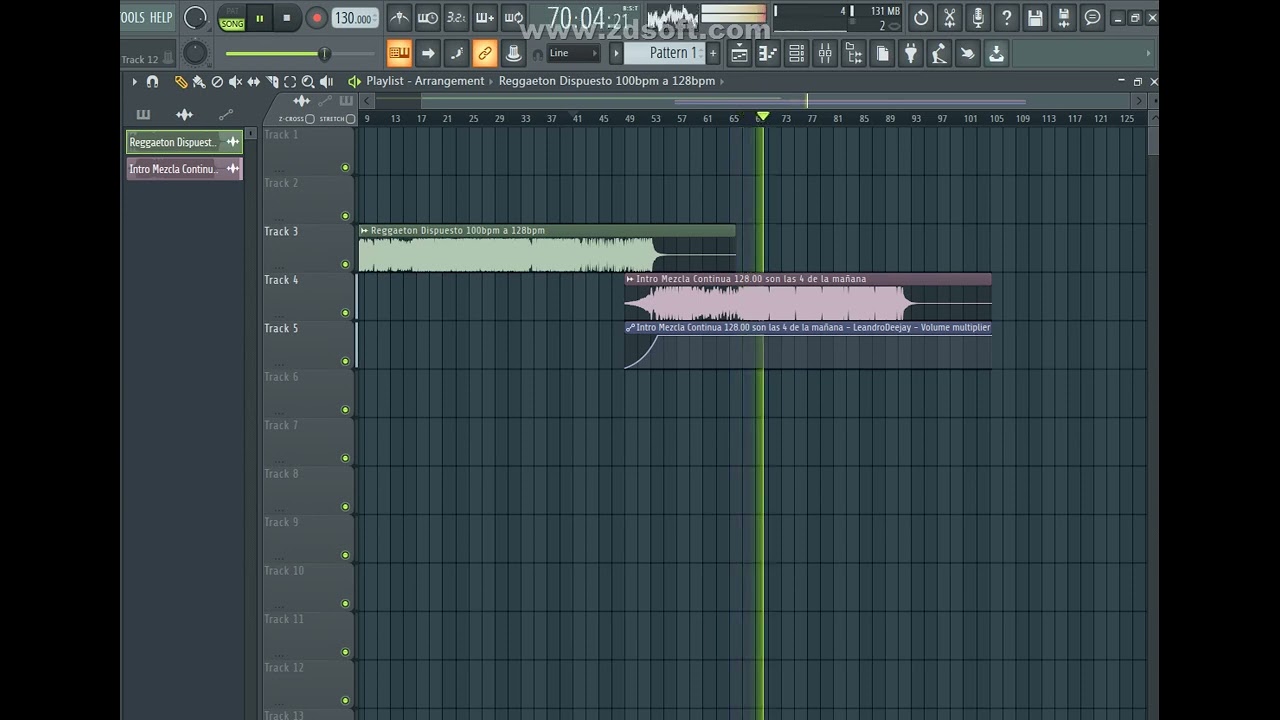Toggle the countdown before recording icon
The image size is (1280, 720).
click(456, 17)
